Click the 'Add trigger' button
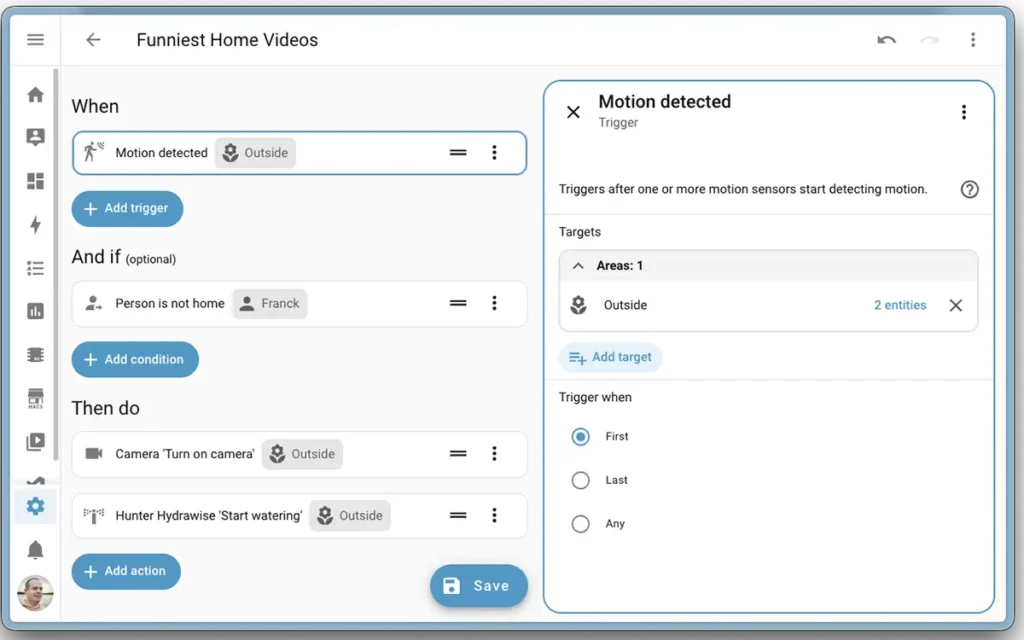This screenshot has width=1024, height=640. tap(127, 208)
